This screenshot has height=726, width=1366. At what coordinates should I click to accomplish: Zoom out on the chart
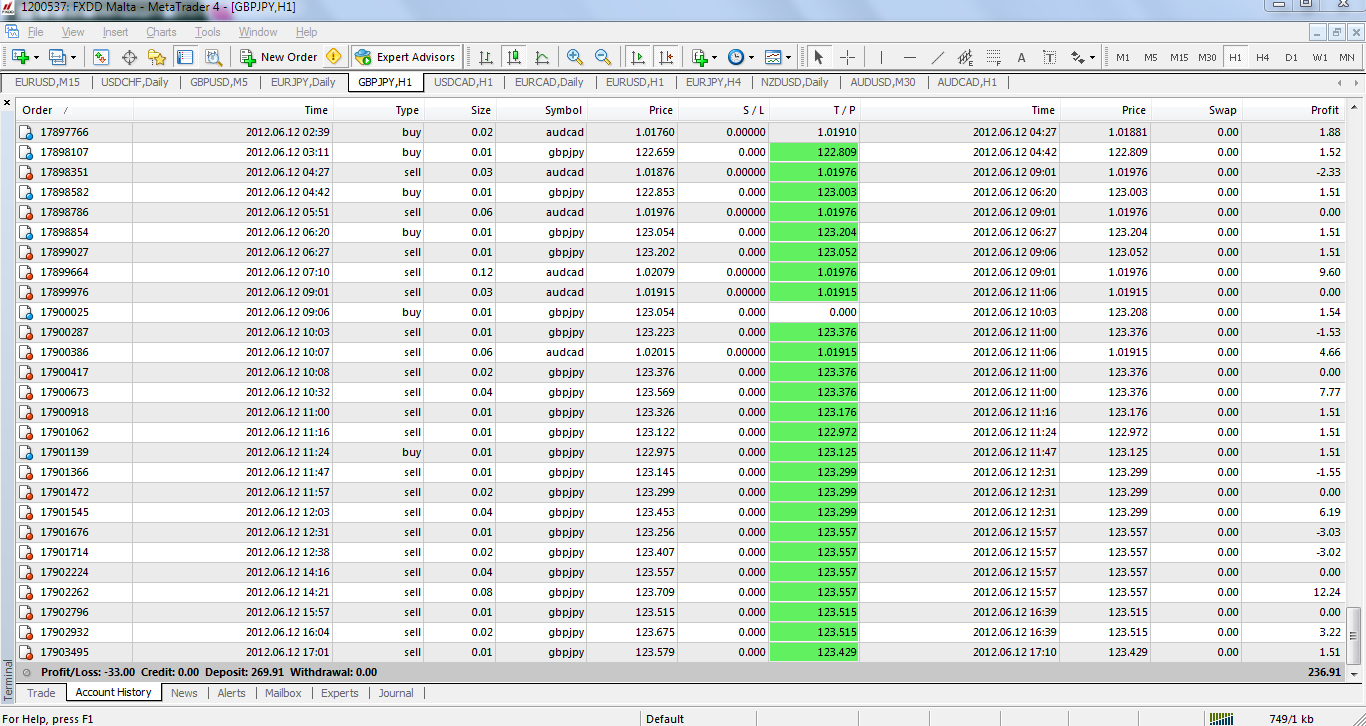pyautogui.click(x=603, y=57)
